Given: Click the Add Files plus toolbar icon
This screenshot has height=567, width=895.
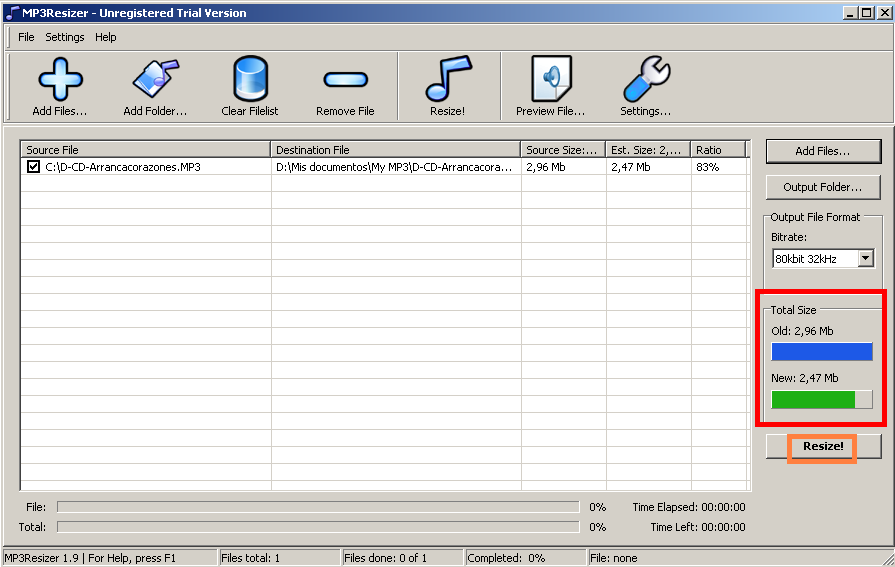Looking at the screenshot, I should [x=60, y=80].
